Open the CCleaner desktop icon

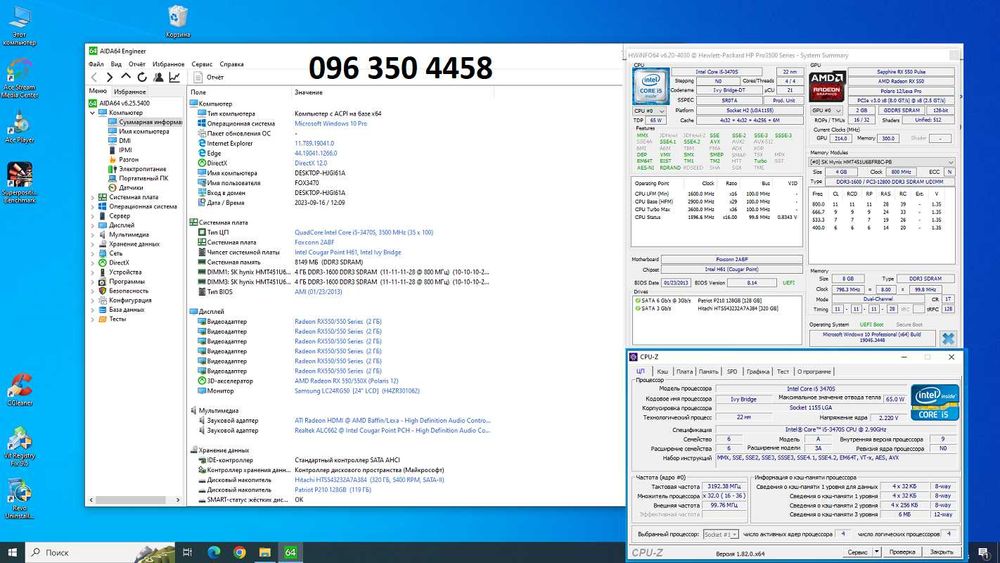[x=19, y=390]
